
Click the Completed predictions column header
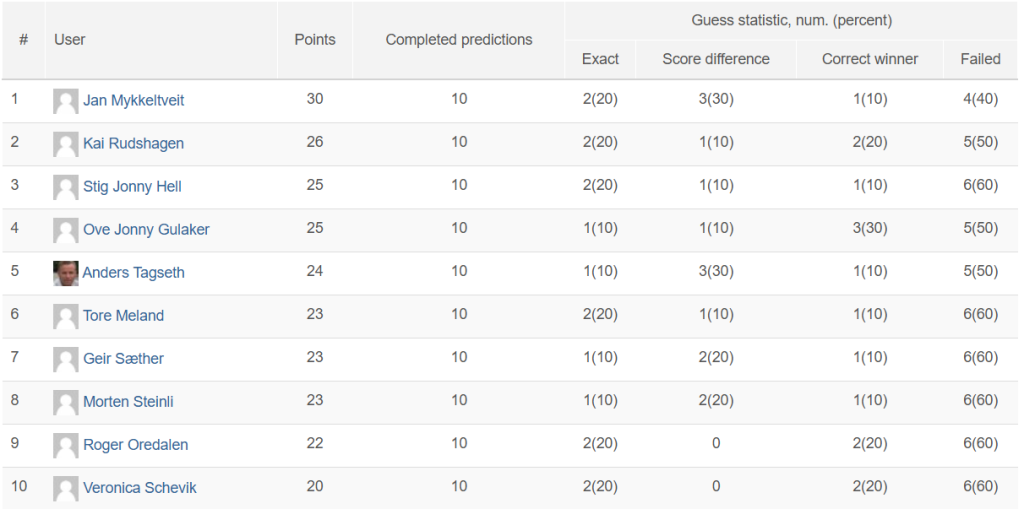[x=458, y=40]
